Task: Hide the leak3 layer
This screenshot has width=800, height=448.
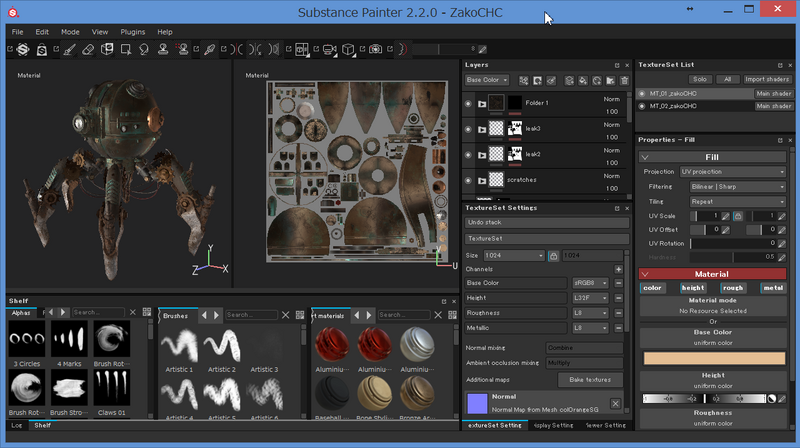Action: 468,129
